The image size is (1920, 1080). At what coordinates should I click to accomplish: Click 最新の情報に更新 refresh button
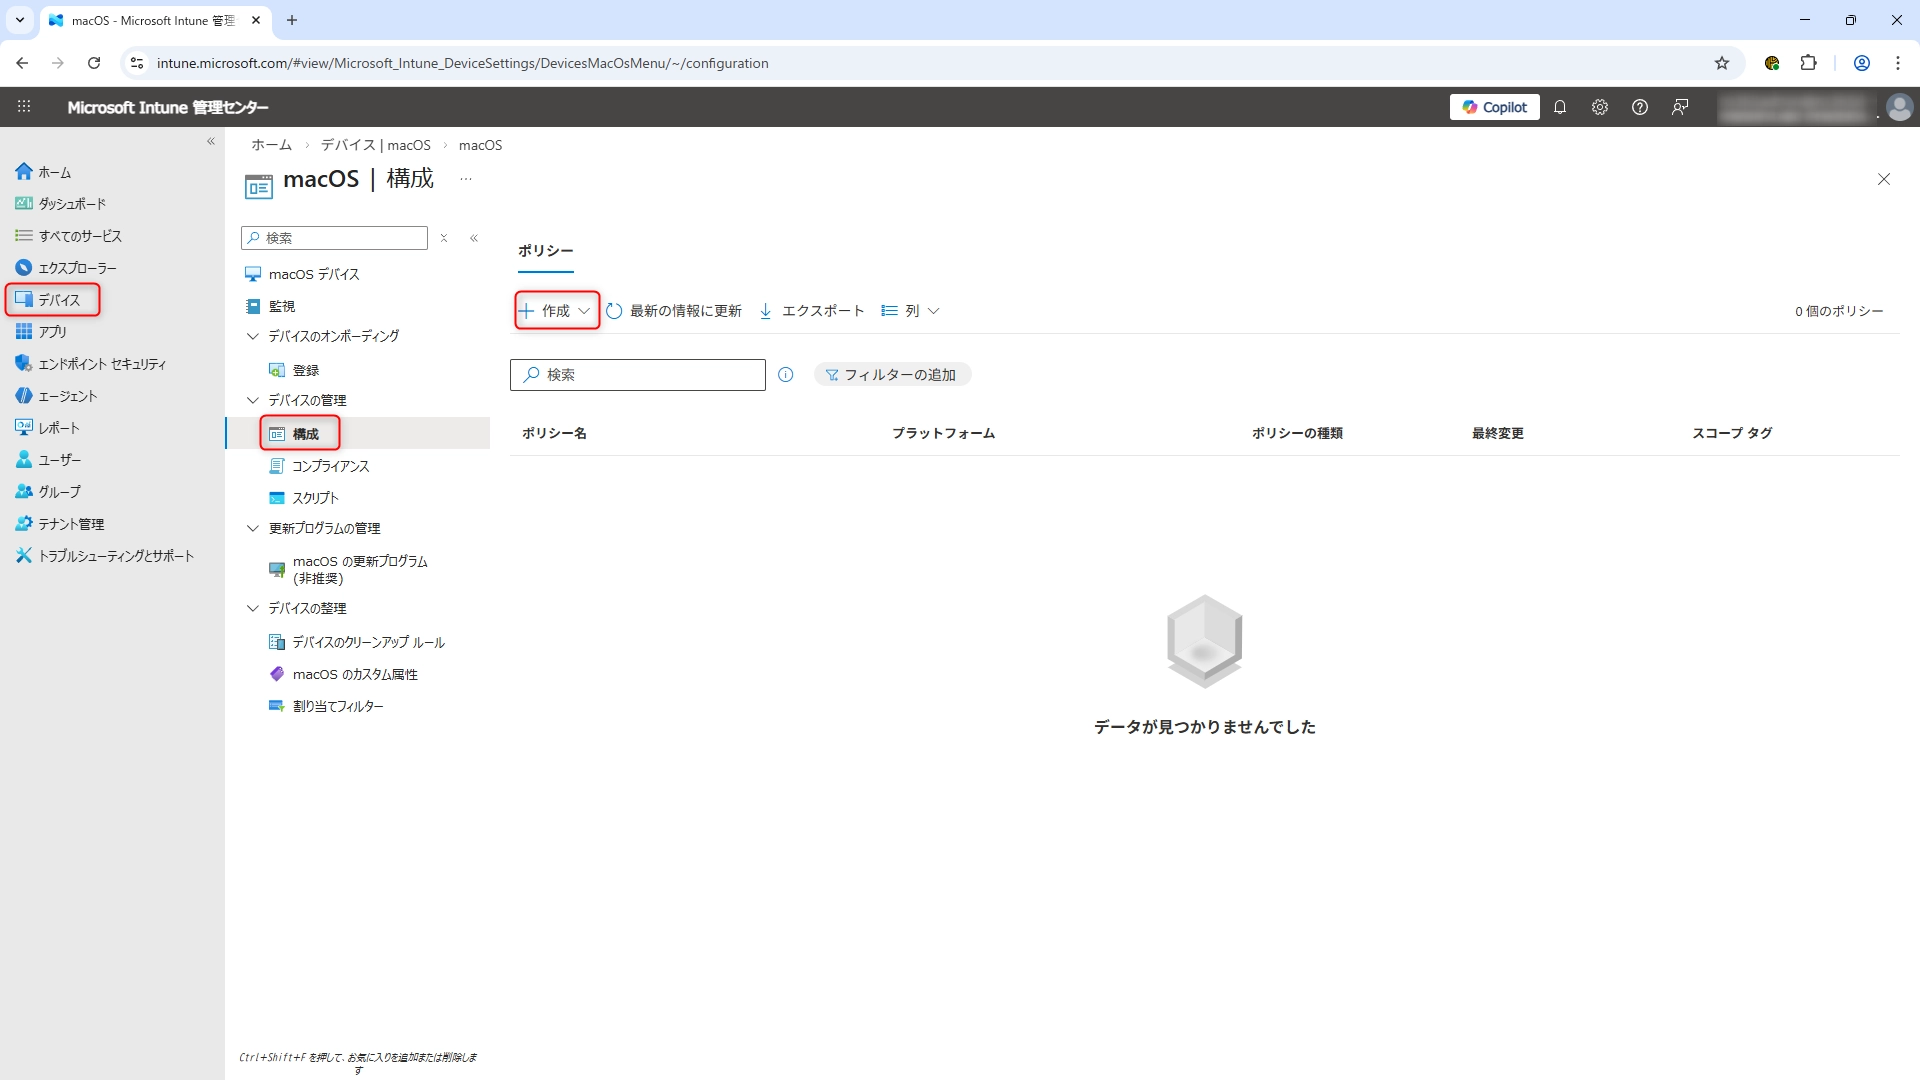pyautogui.click(x=674, y=311)
